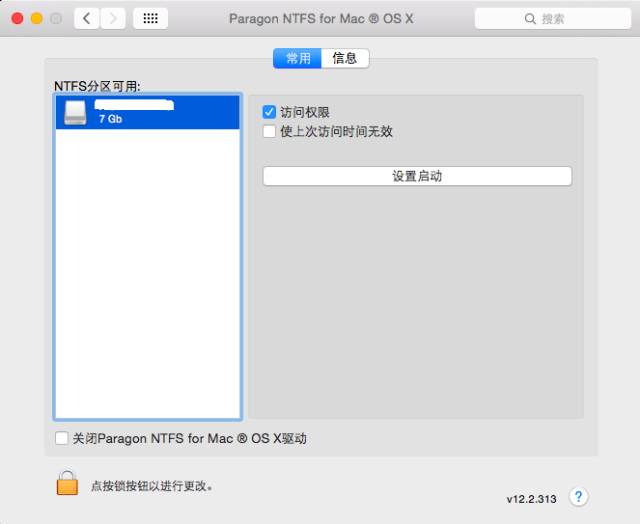Open help with the question mark button

578,497
